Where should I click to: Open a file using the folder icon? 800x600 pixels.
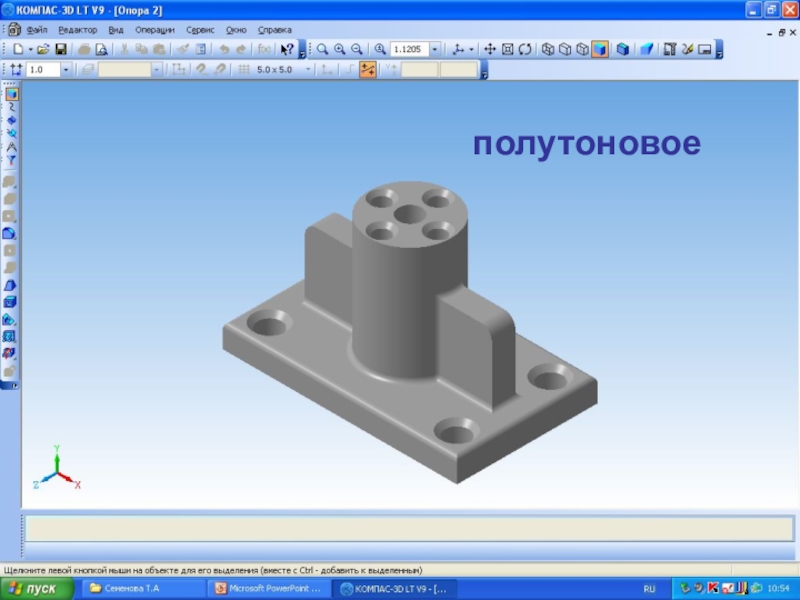pyautogui.click(x=43, y=49)
